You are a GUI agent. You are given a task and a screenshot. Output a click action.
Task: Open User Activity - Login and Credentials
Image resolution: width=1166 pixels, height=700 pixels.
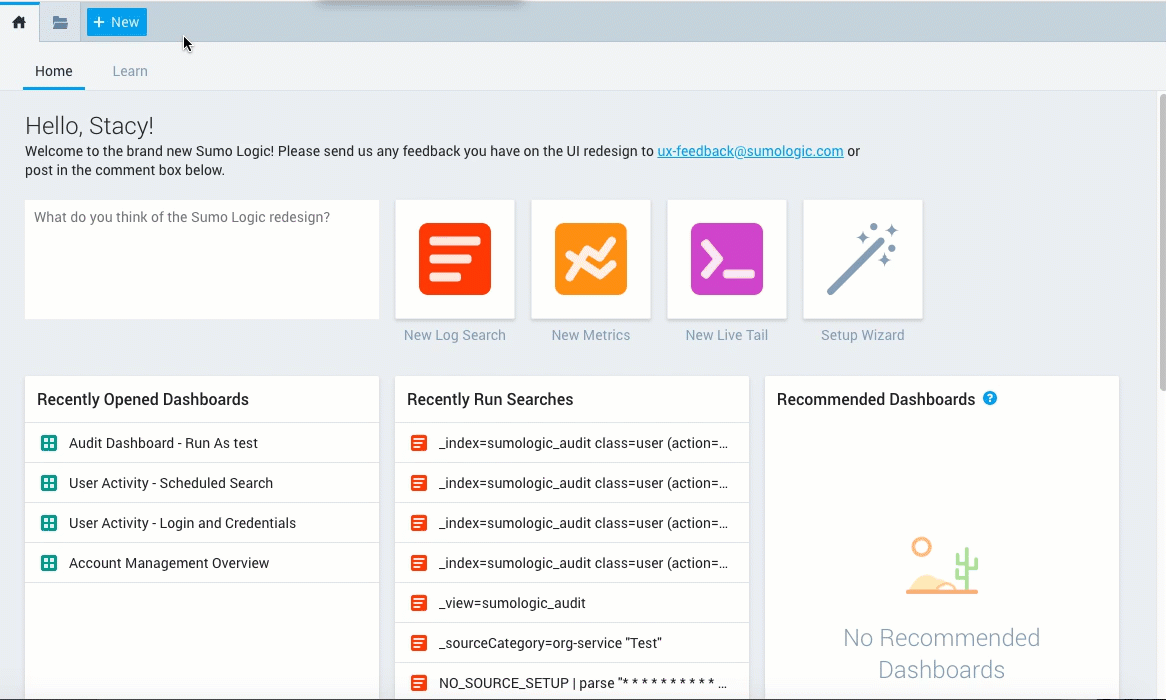[182, 523]
